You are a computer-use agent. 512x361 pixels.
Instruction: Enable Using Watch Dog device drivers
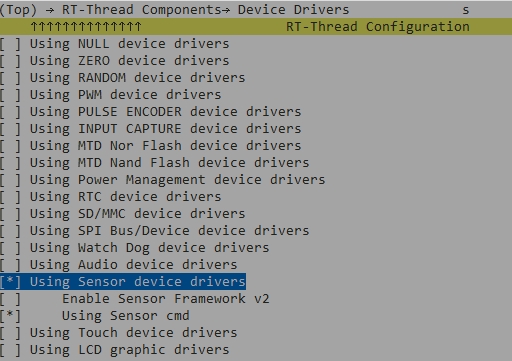point(135,248)
